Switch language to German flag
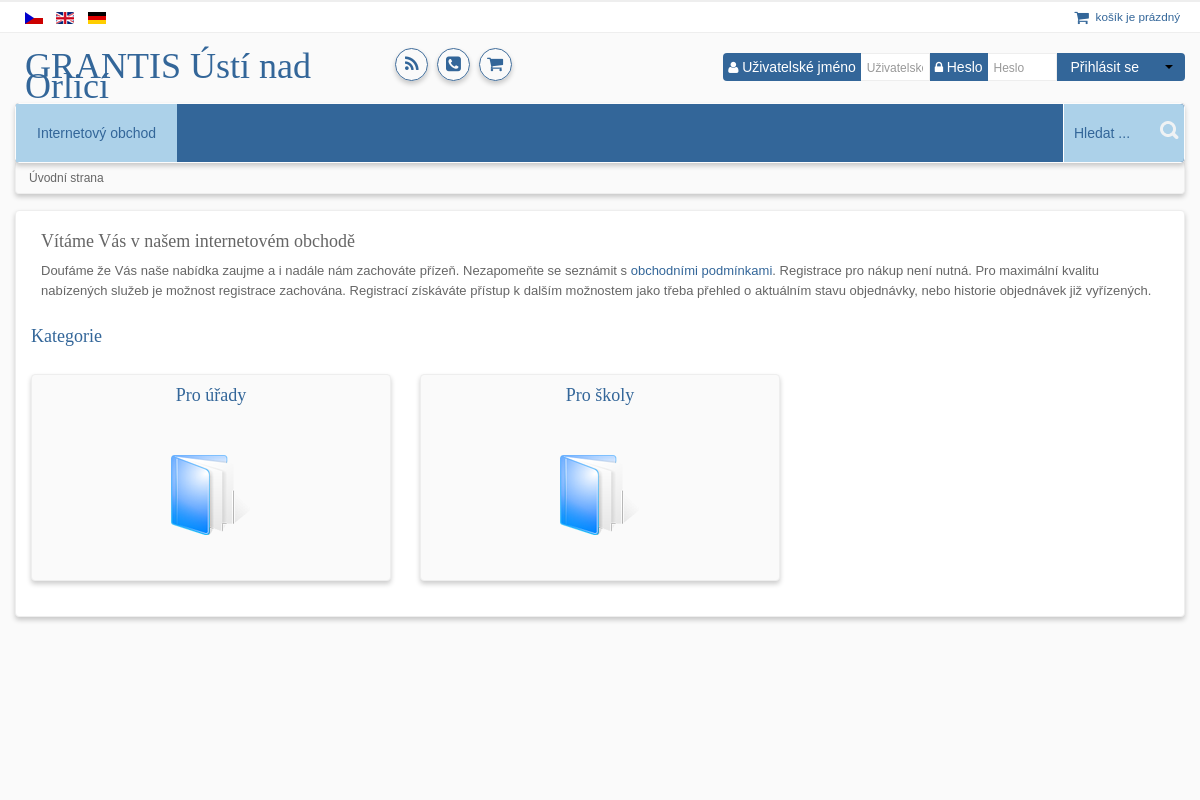The width and height of the screenshot is (1200, 800). 97,18
